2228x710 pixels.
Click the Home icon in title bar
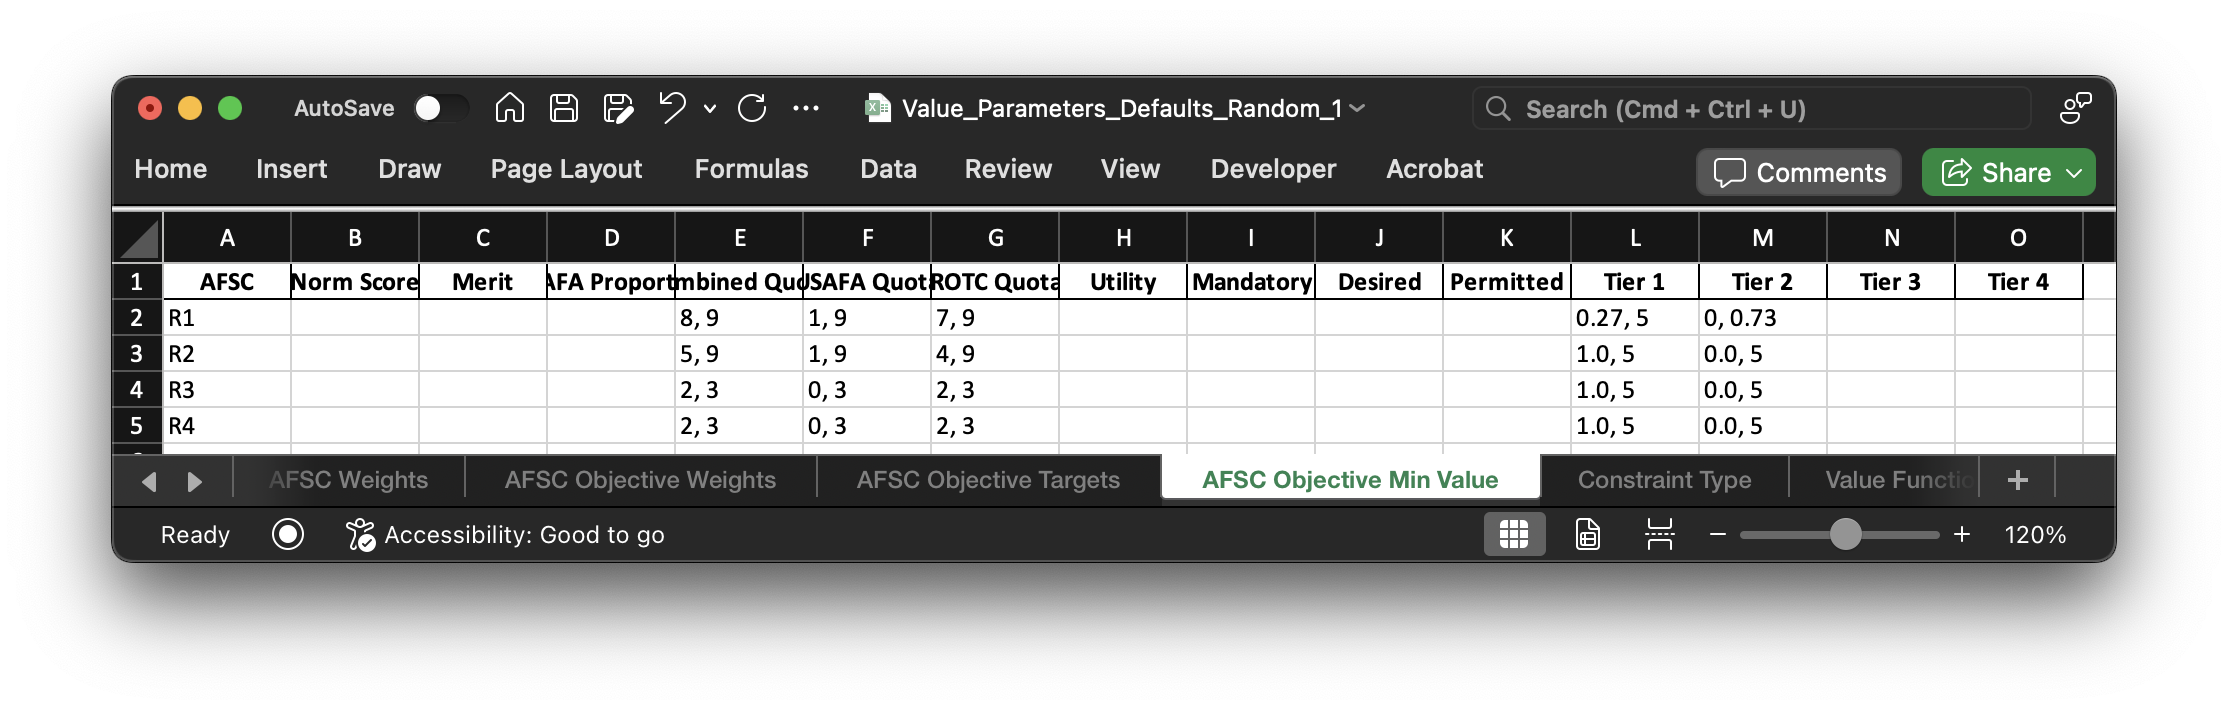[x=509, y=108]
